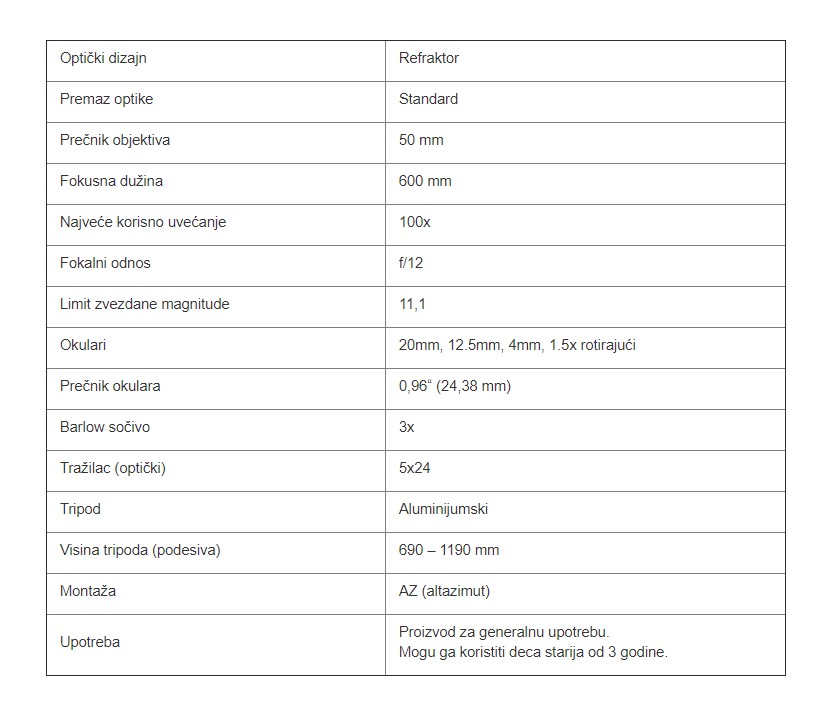Click the "Premaz optike" row label
The width and height of the screenshot is (832, 716).
[107, 99]
